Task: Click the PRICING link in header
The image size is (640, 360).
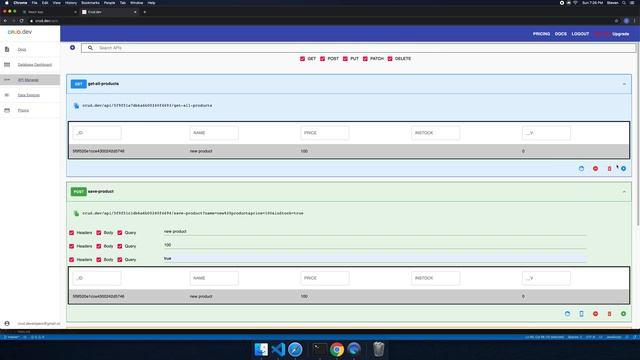Action: click(541, 34)
